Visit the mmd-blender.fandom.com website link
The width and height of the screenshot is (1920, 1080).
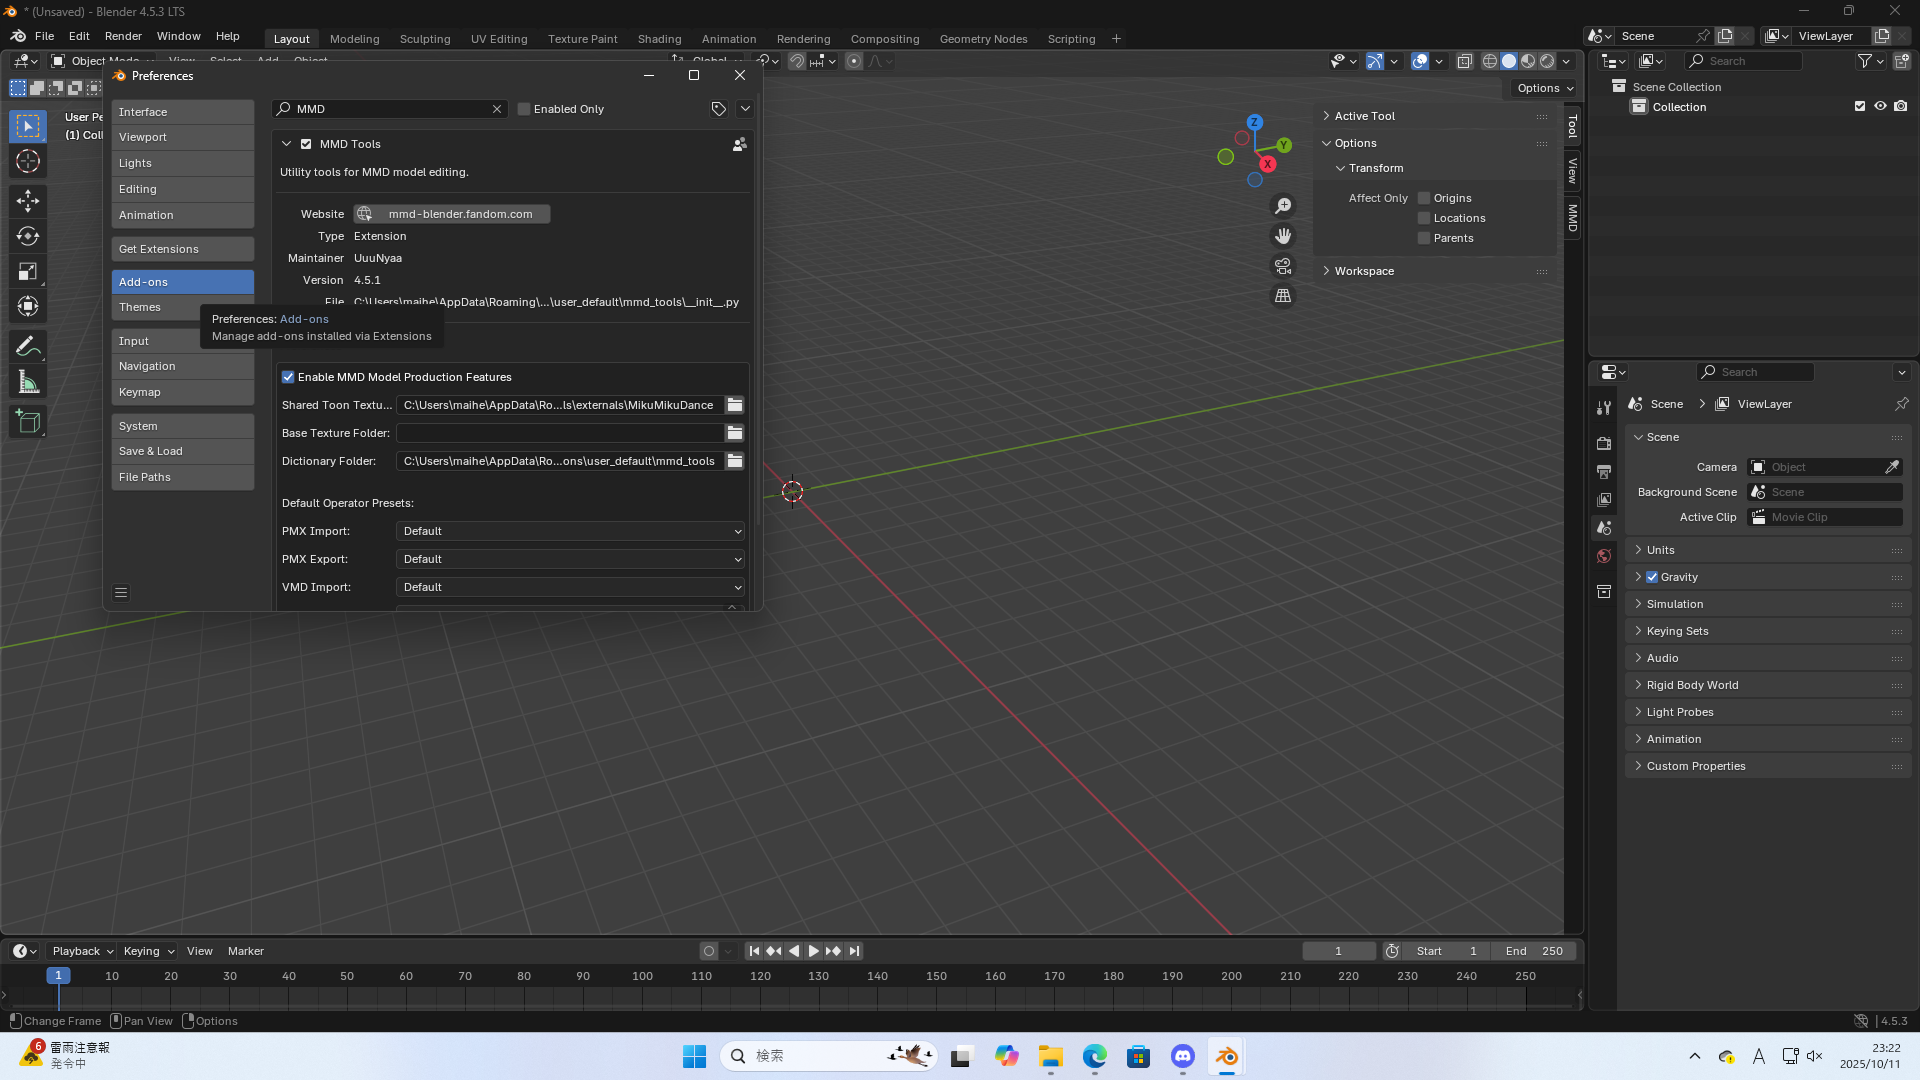[x=451, y=213]
